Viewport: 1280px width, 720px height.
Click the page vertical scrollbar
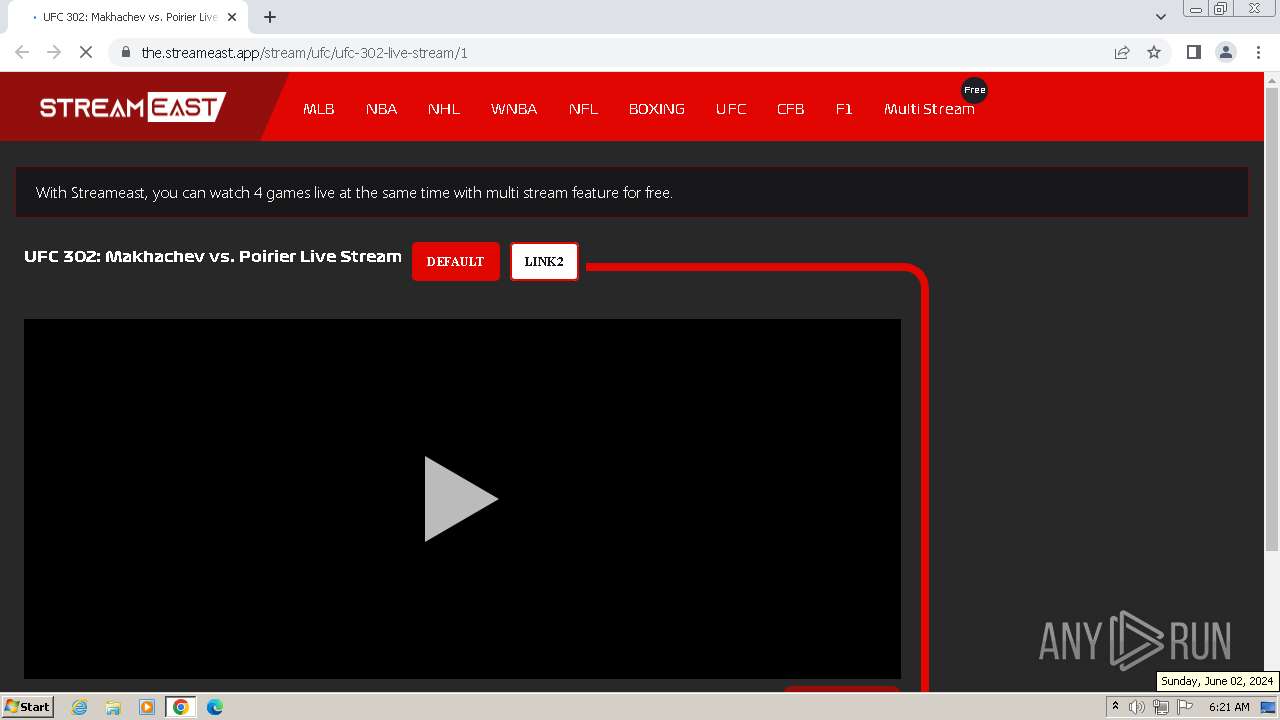pyautogui.click(x=1272, y=320)
